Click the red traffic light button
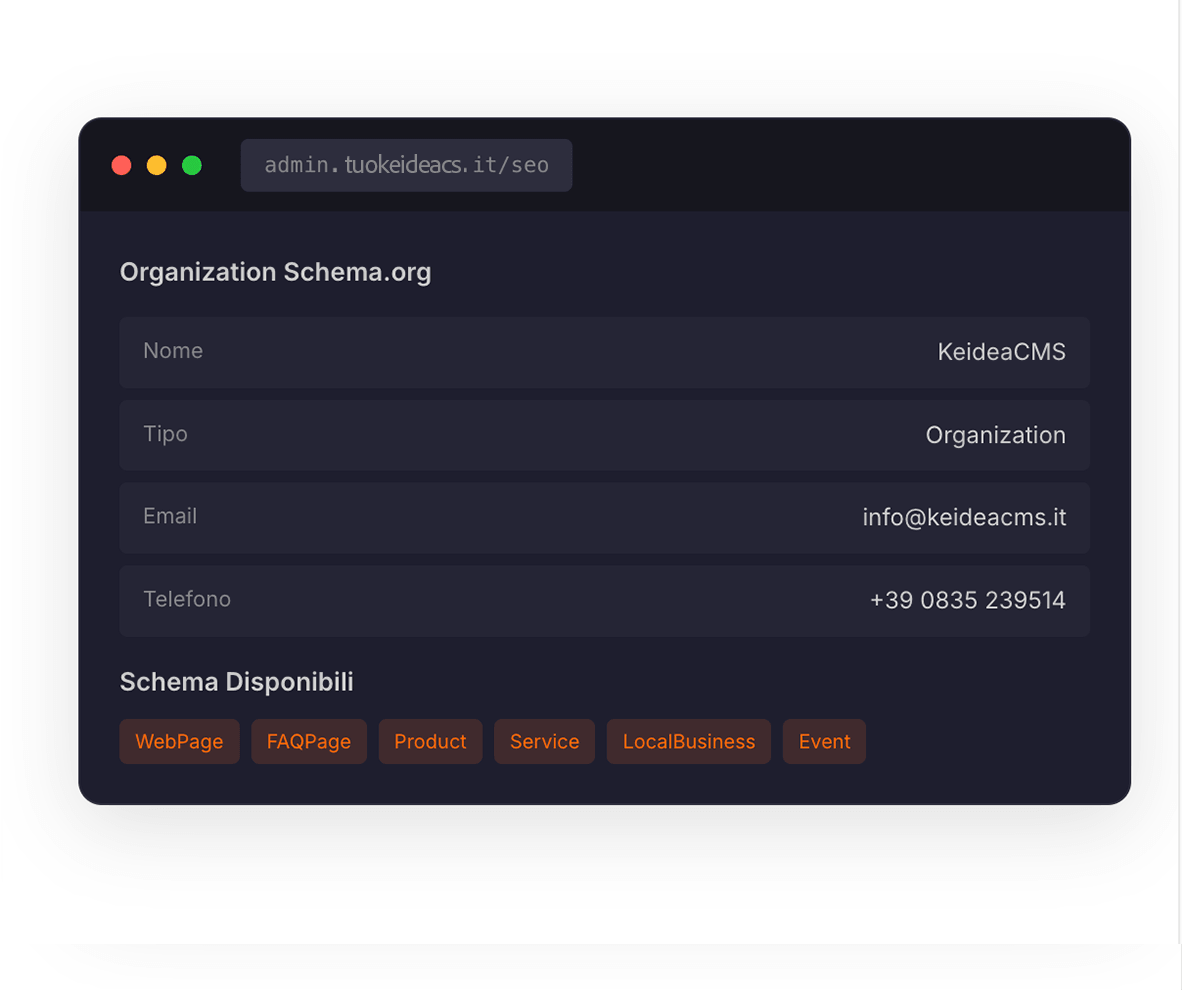This screenshot has height=992, width=1182. [x=121, y=165]
